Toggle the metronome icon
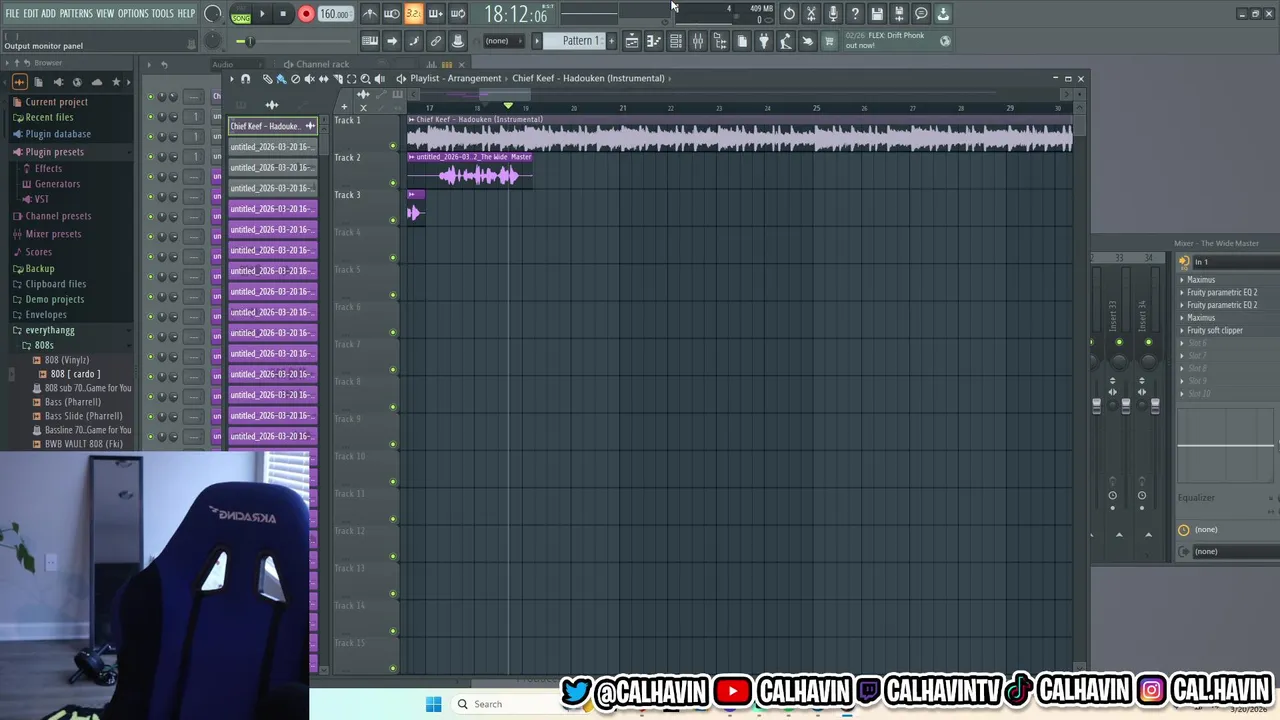The width and height of the screenshot is (1280, 720). pyautogui.click(x=370, y=14)
